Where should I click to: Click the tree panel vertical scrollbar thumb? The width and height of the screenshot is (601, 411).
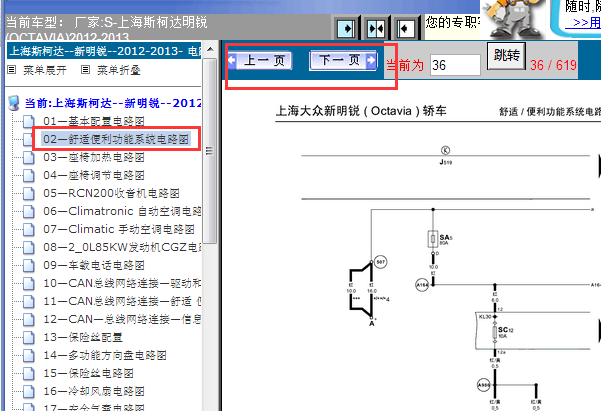[209, 151]
